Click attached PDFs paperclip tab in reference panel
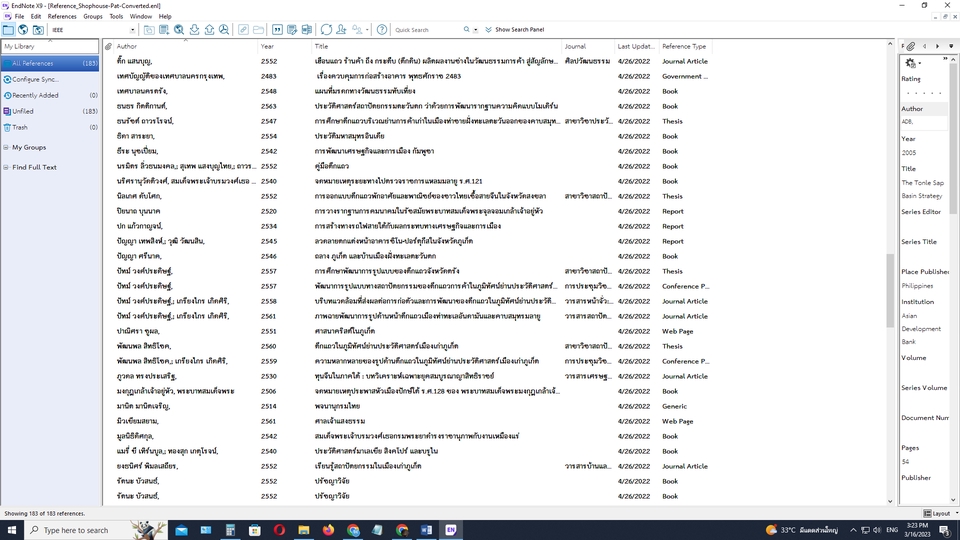 (911, 46)
